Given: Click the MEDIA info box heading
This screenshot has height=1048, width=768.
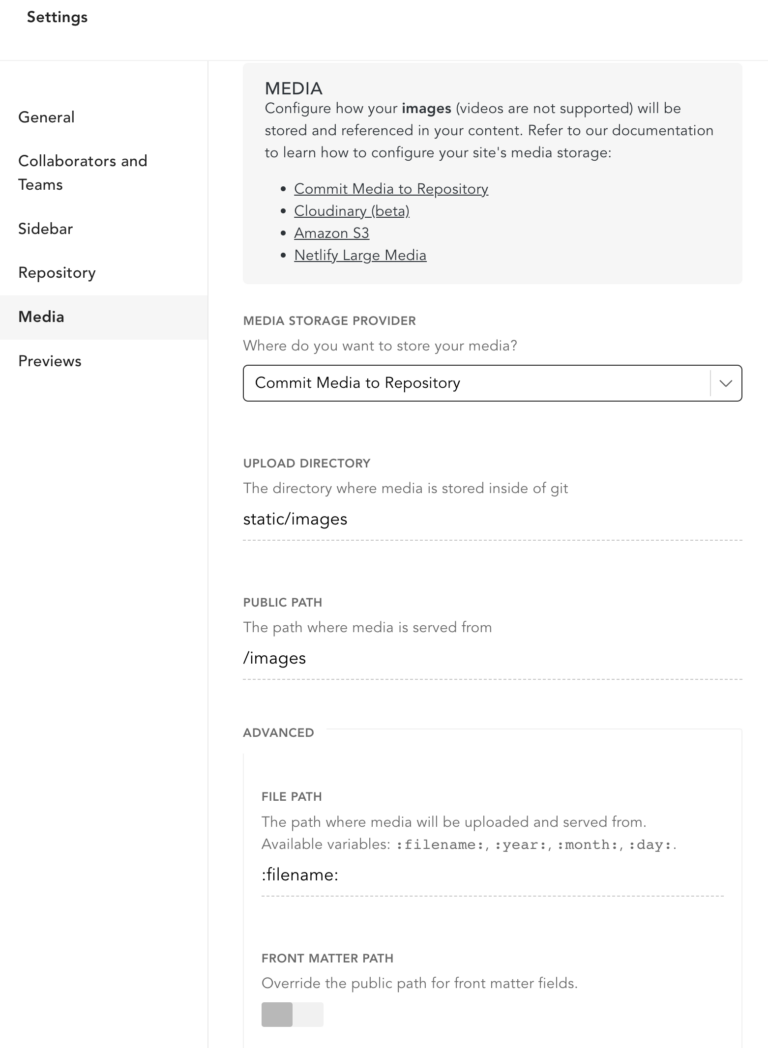Looking at the screenshot, I should point(293,88).
